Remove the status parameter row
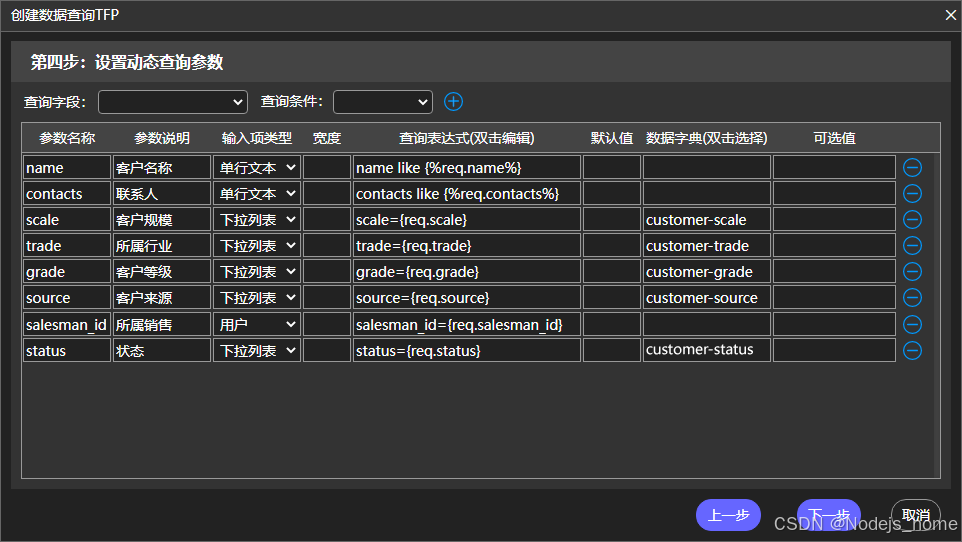 912,350
